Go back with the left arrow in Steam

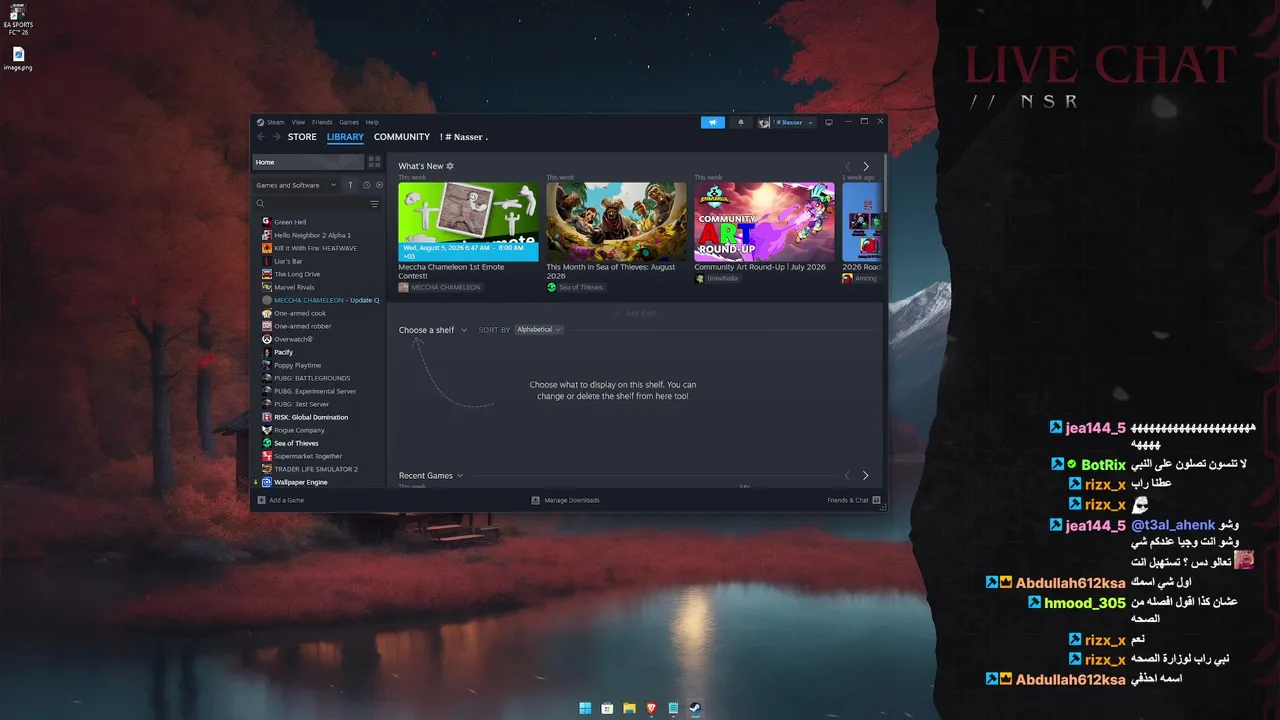coord(261,137)
